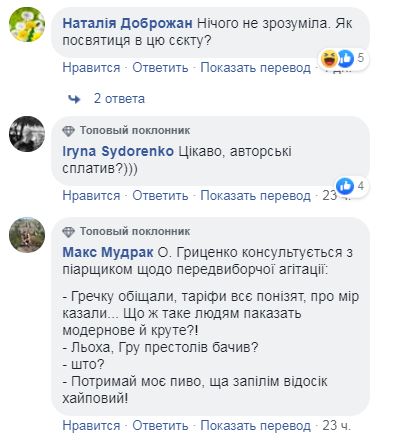The height and width of the screenshot is (443, 395).
Task: Like Iryna Sydorenko's comment via Нравится
Action: (91, 195)
